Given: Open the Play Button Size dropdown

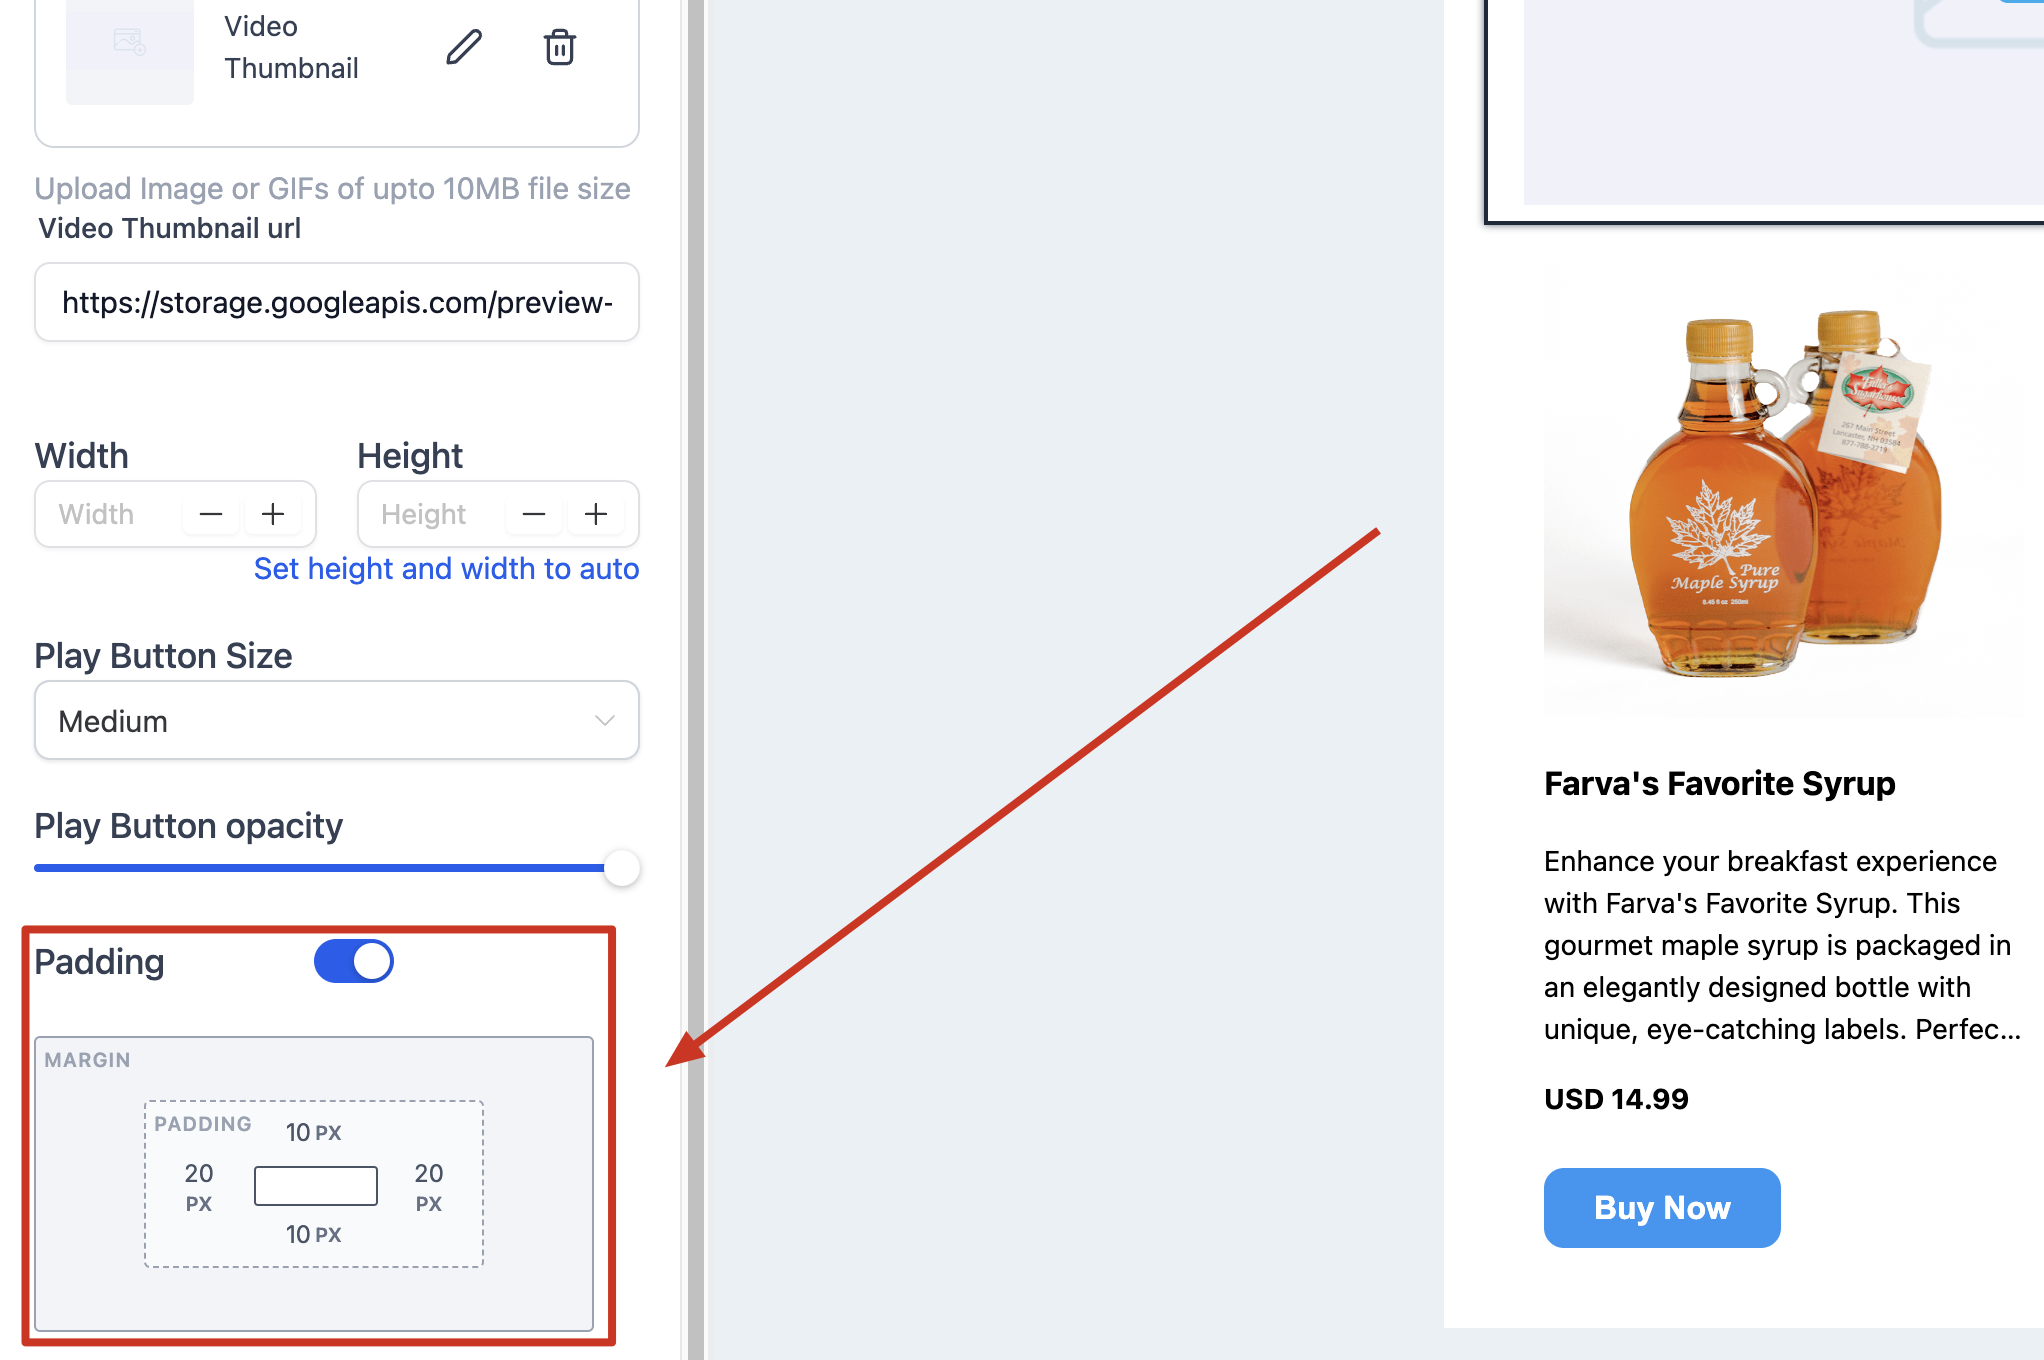Looking at the screenshot, I should tap(337, 720).
